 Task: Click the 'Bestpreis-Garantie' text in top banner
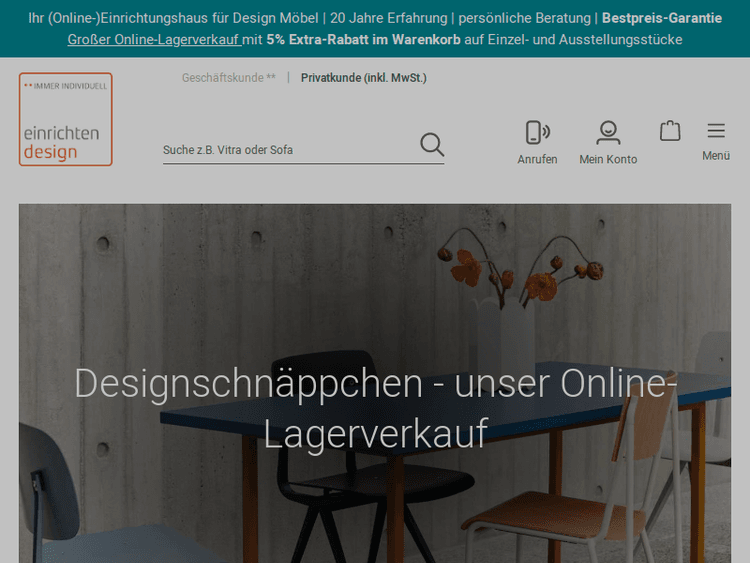pyautogui.click(x=662, y=18)
